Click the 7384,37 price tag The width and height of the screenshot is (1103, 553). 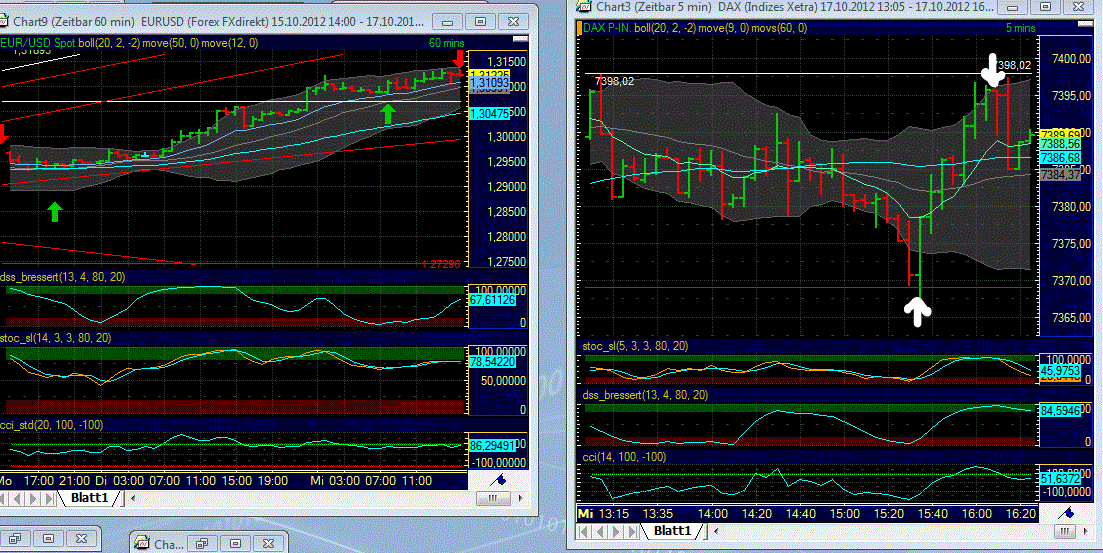pyautogui.click(x=1060, y=174)
